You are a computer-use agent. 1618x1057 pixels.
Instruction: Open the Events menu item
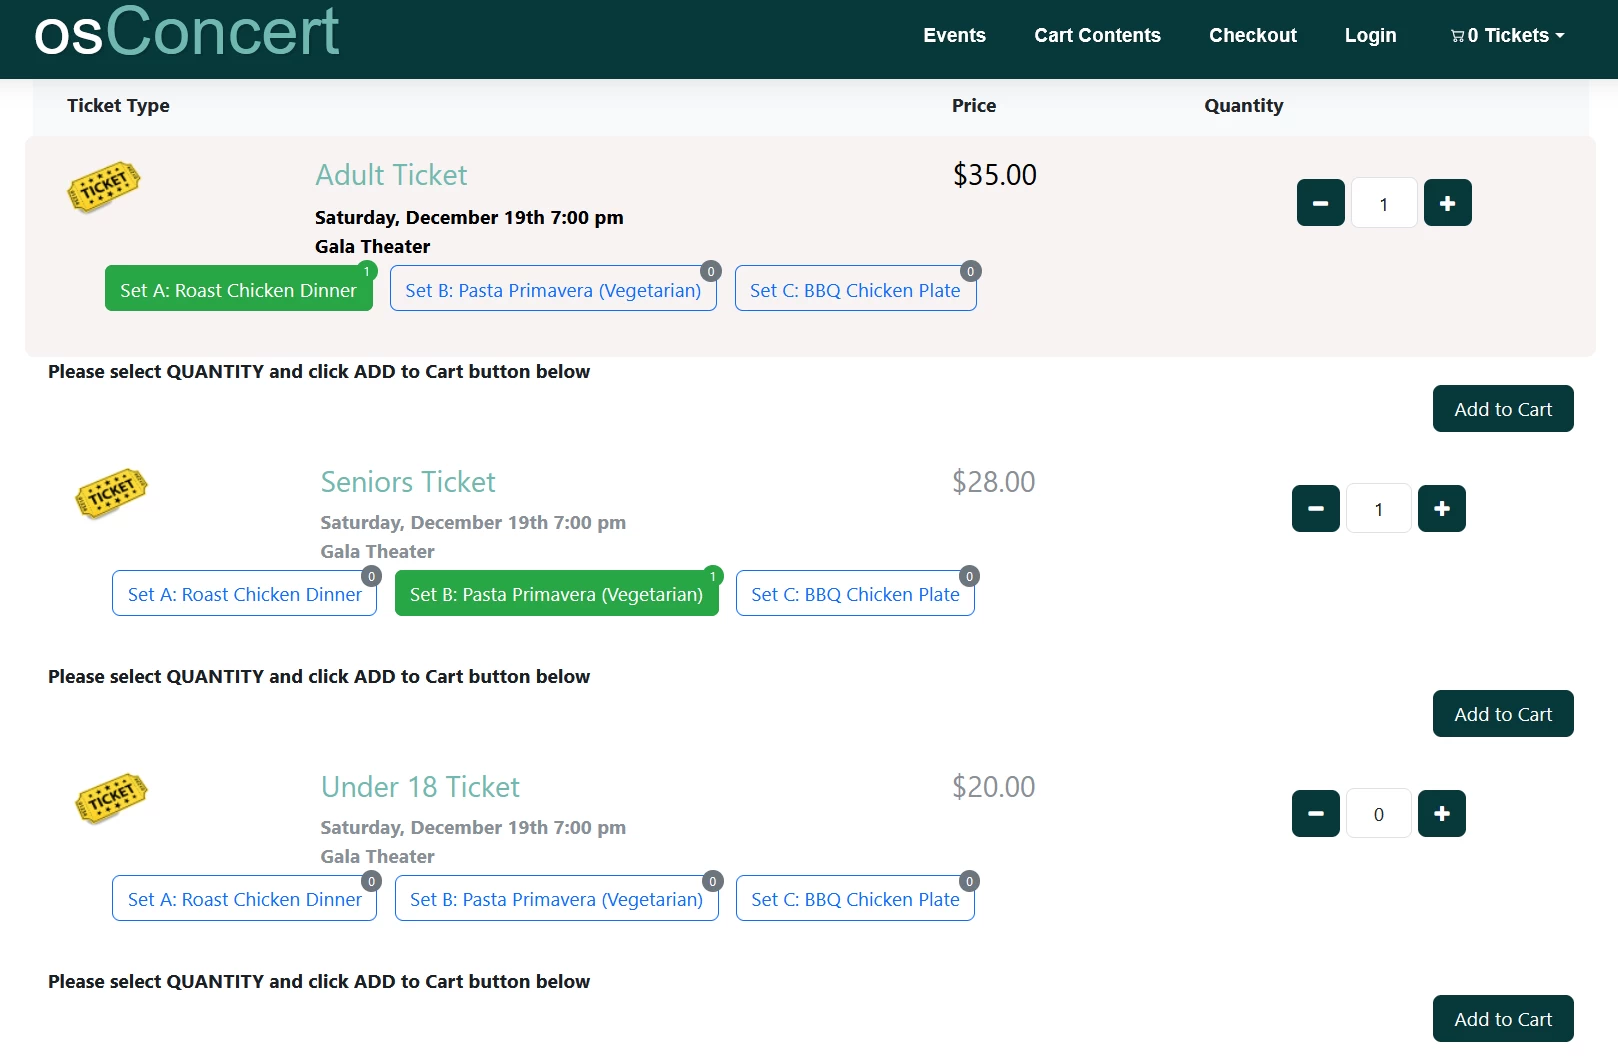954,36
